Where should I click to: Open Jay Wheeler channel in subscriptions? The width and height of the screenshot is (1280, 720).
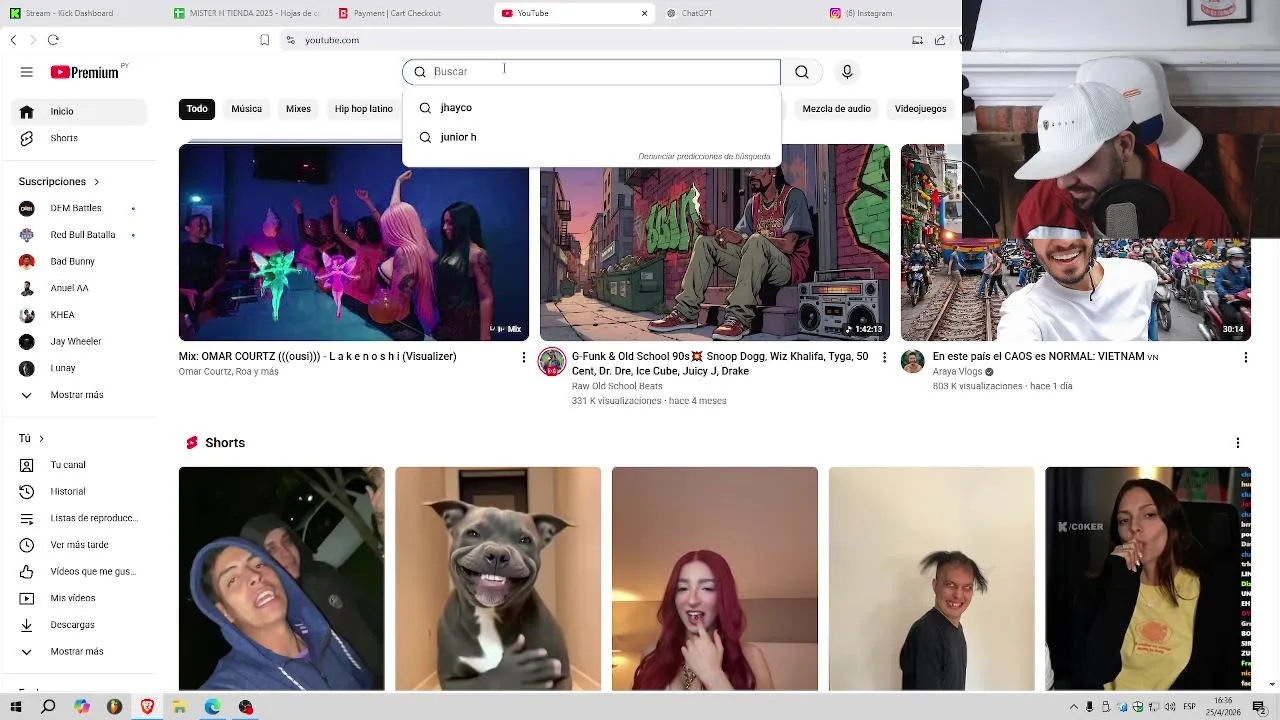pos(78,341)
